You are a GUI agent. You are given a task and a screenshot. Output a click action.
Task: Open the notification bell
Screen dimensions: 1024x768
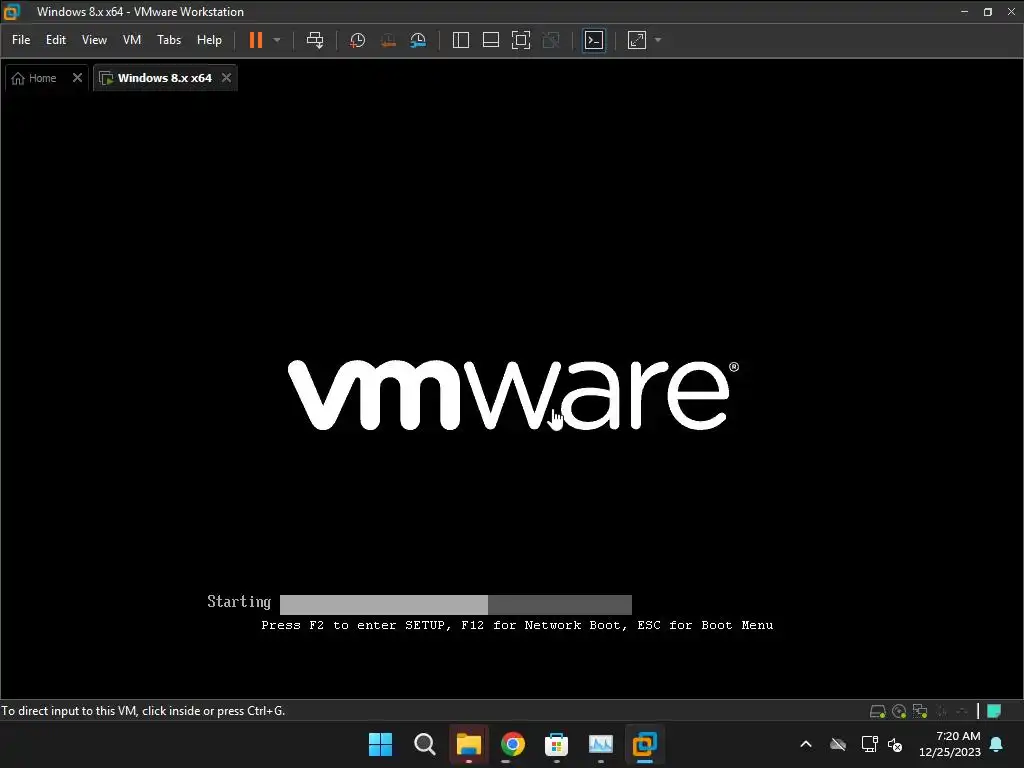pos(997,744)
